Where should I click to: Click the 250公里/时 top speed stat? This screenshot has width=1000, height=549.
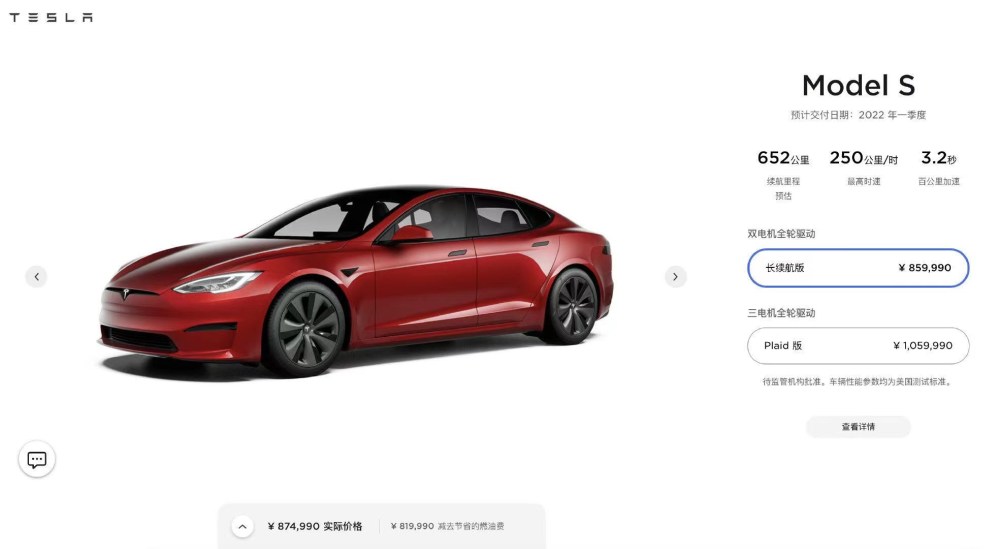864,157
